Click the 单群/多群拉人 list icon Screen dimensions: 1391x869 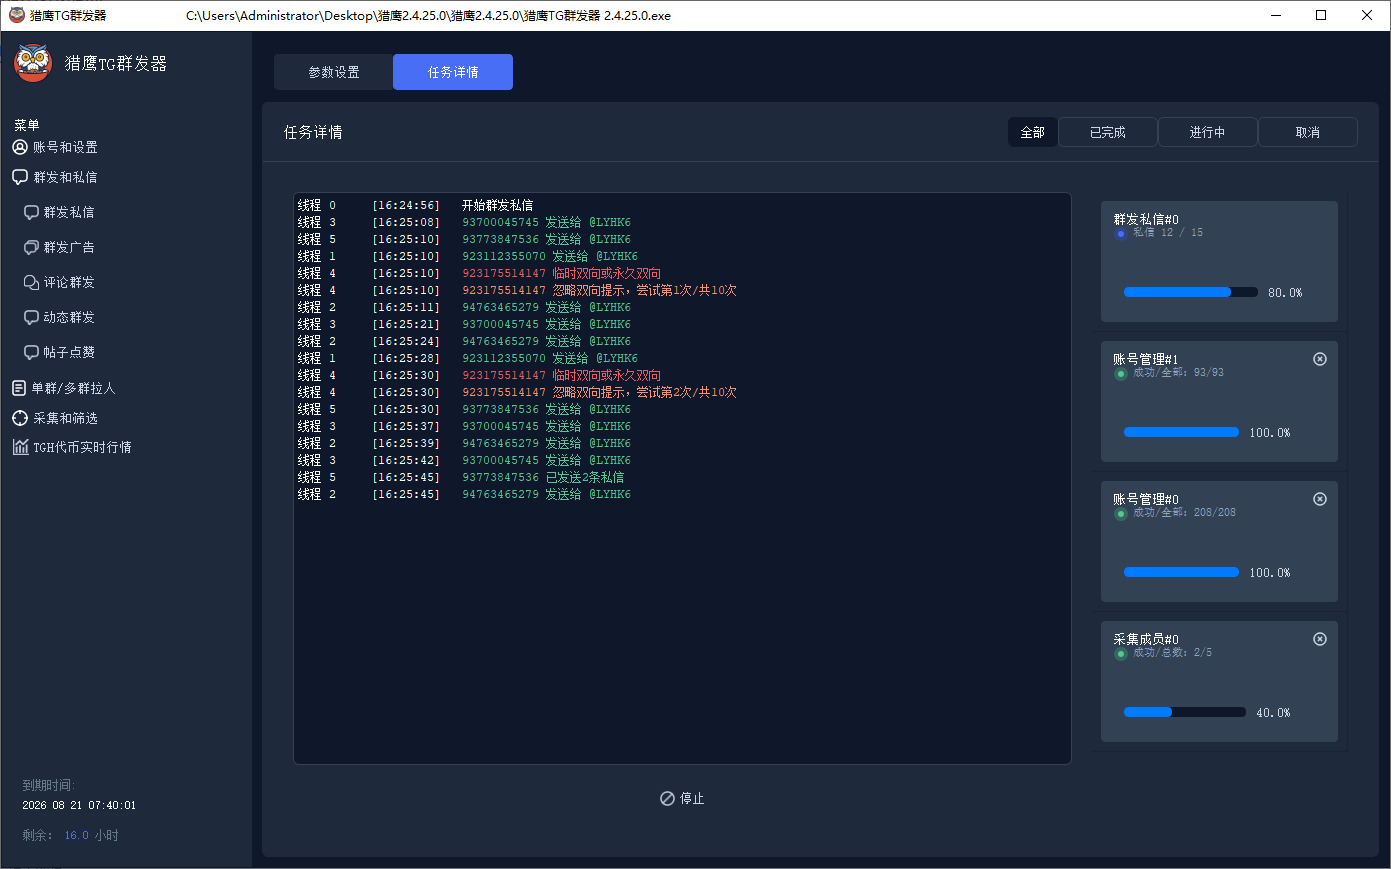tap(20, 388)
